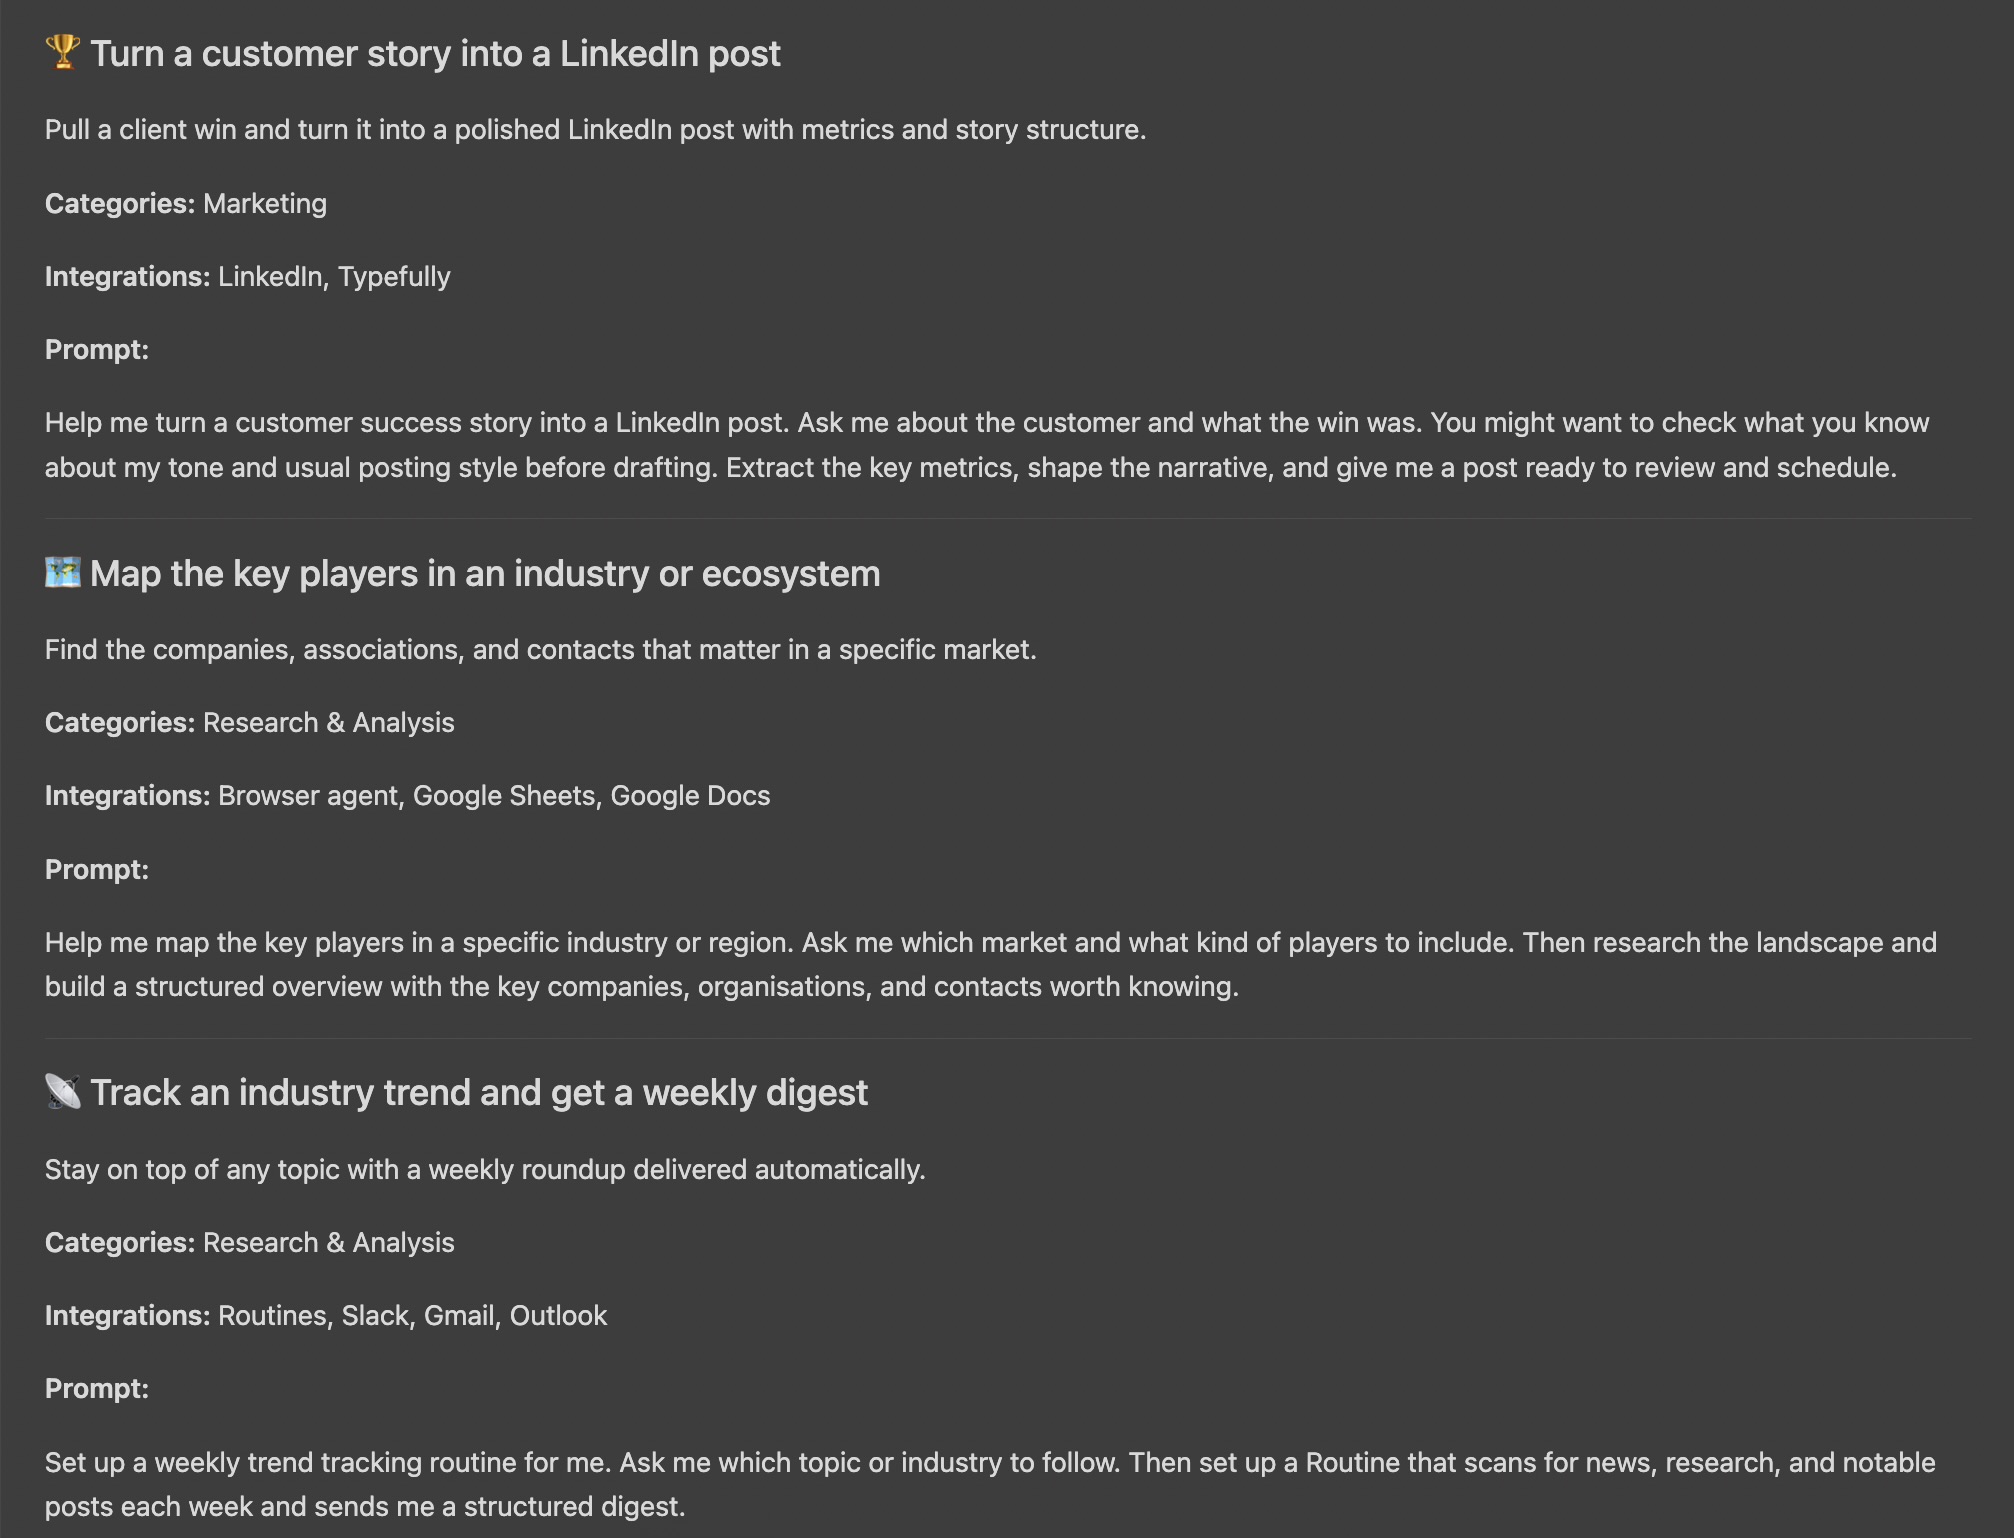Click the 'Find the companies, associations' description

click(540, 650)
